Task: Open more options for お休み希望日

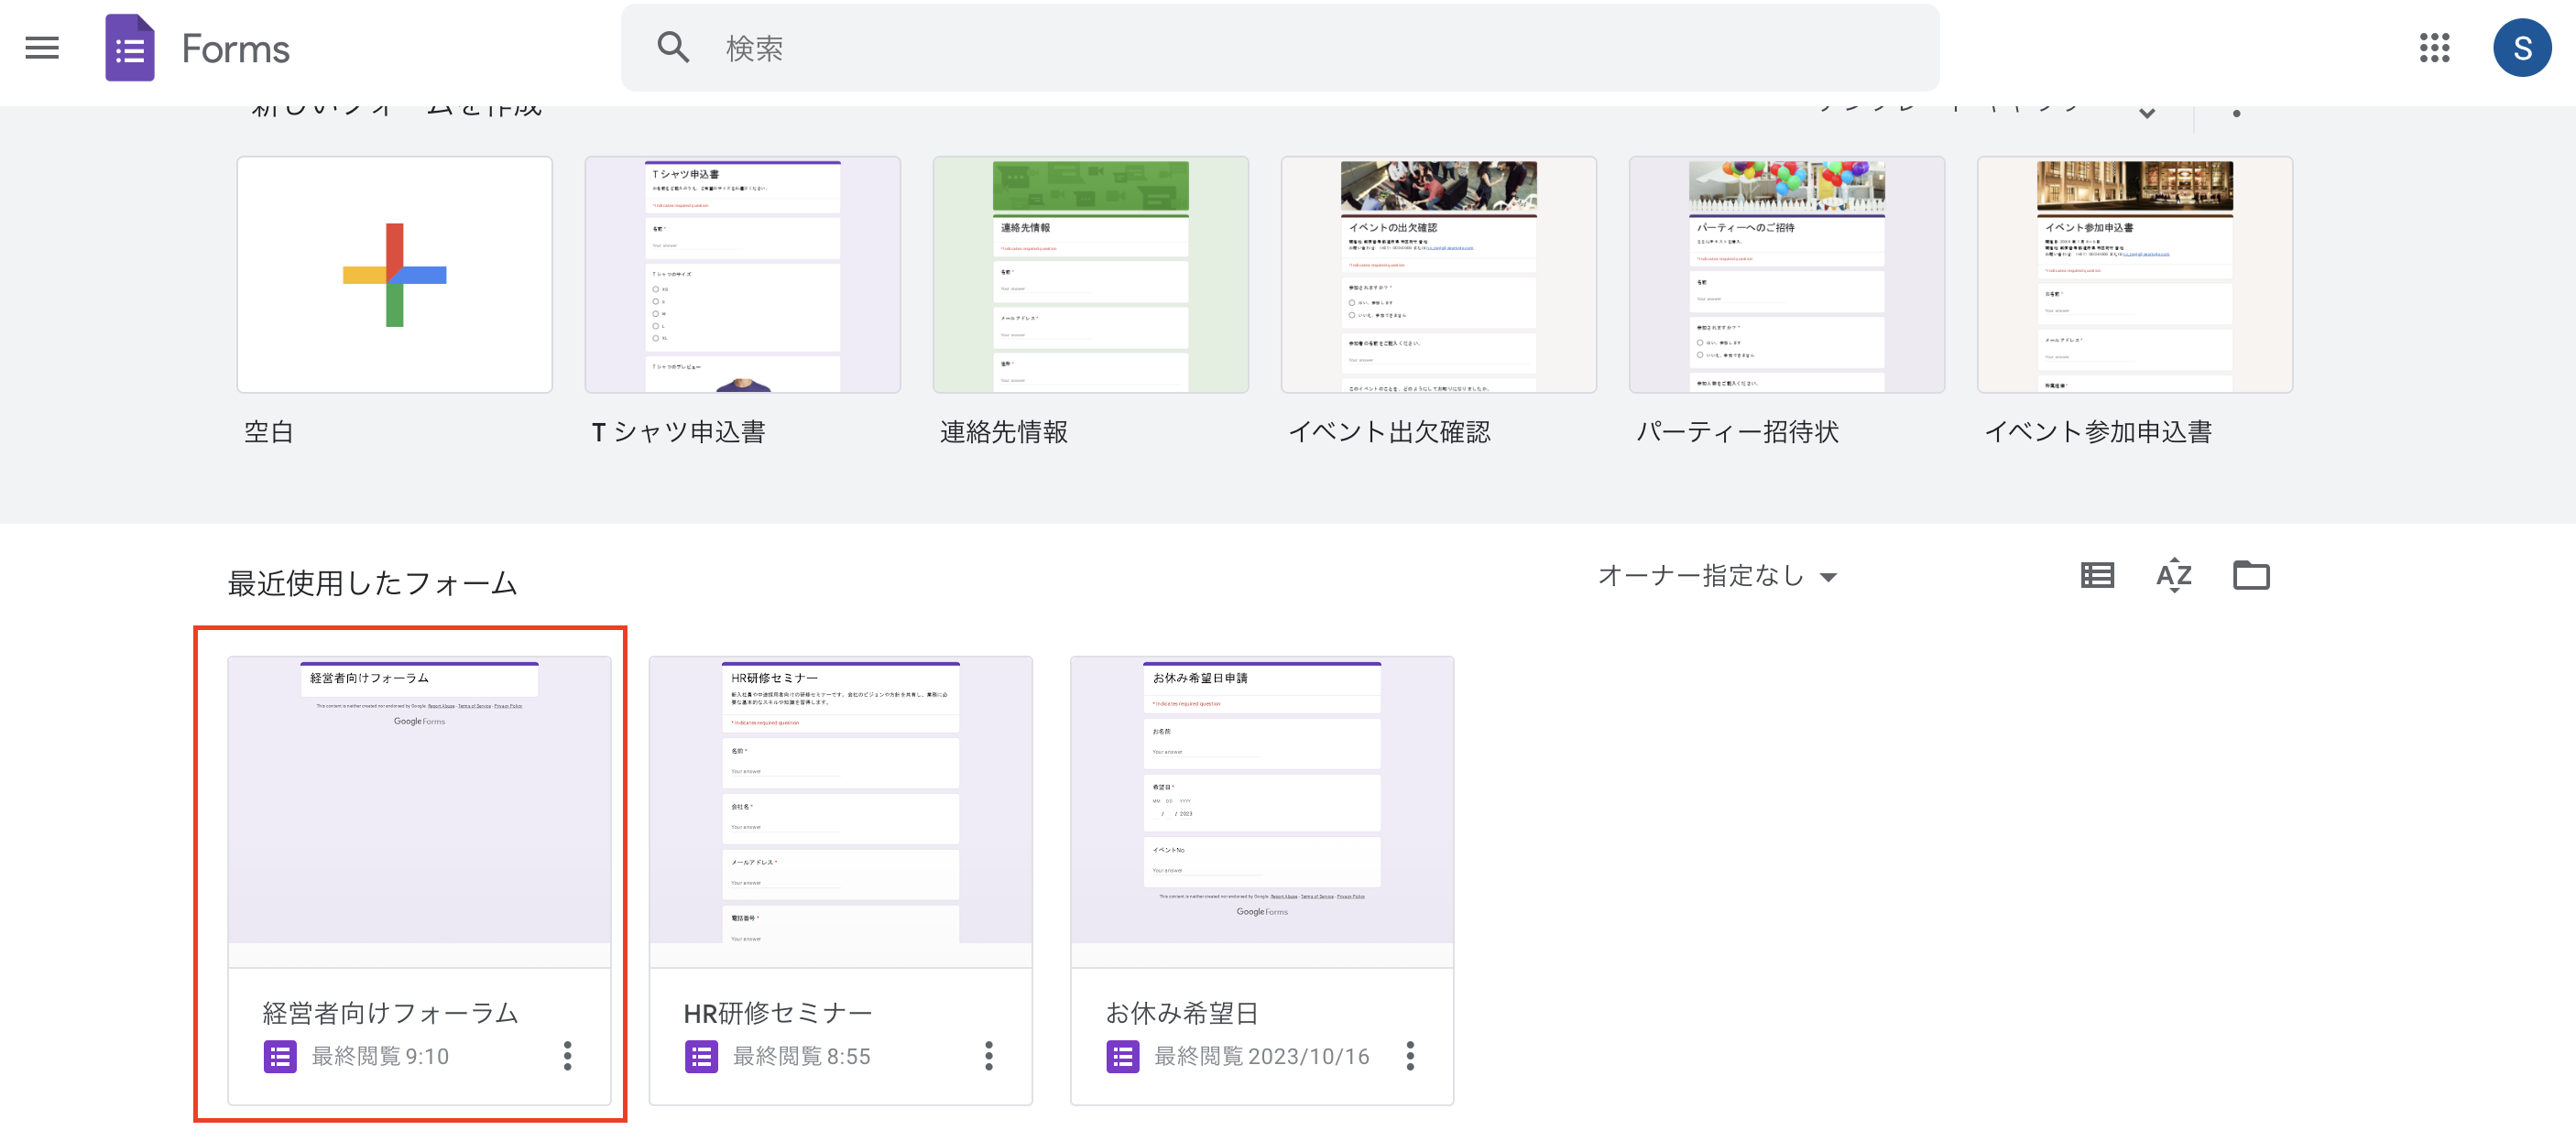Action: coord(1410,1056)
